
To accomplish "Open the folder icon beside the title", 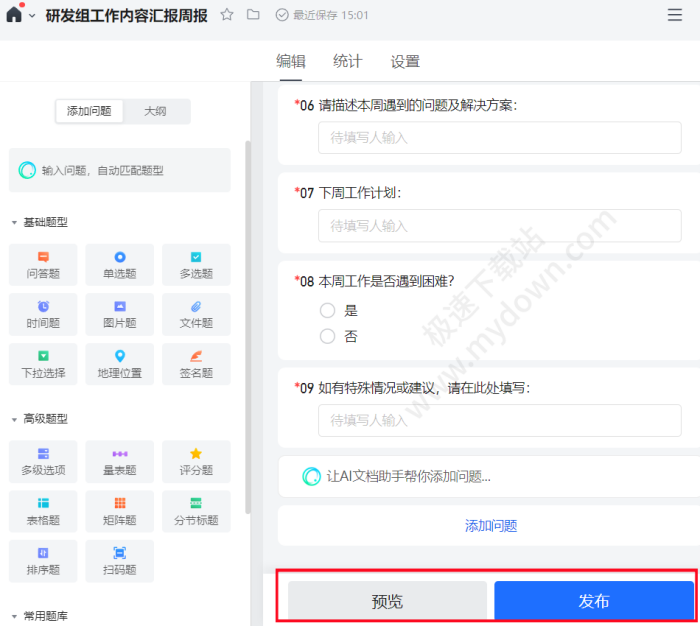I will (x=253, y=15).
